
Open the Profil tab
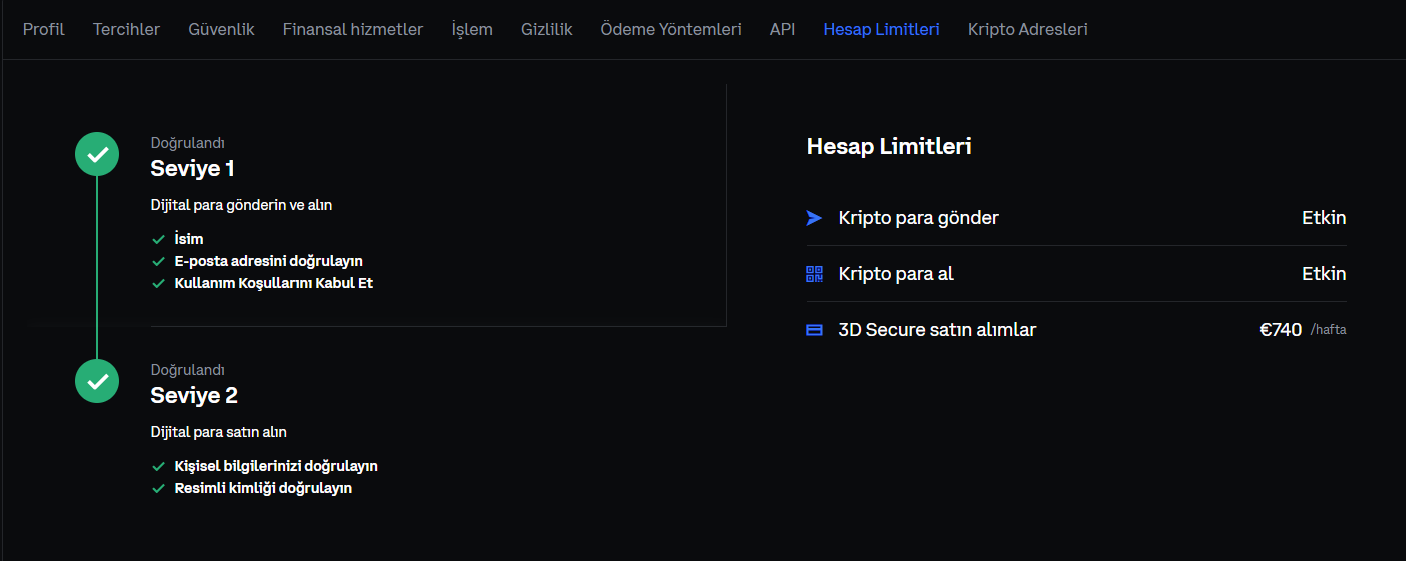pos(43,29)
